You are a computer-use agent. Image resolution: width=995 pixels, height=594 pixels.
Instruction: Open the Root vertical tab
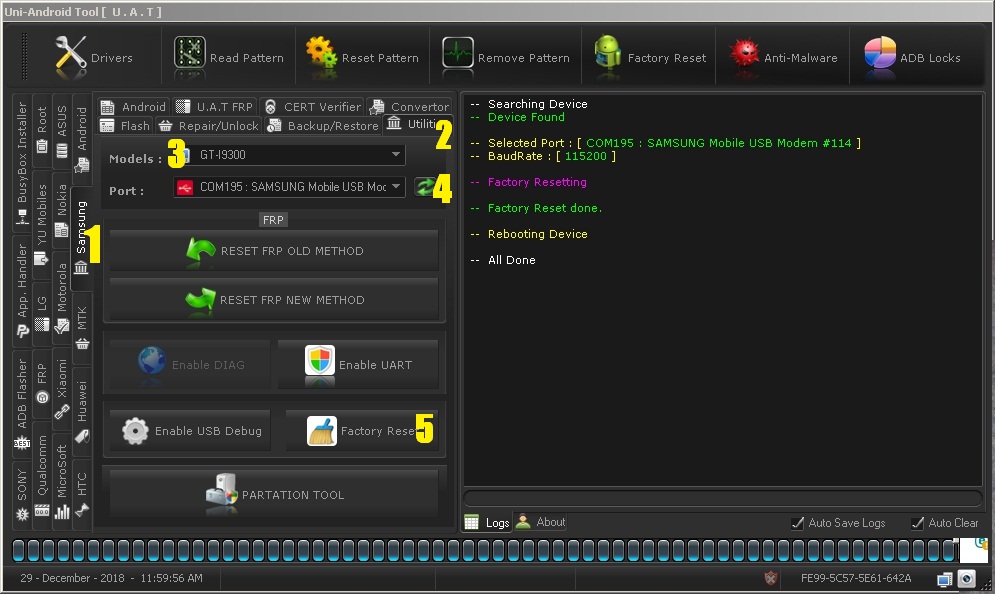click(x=42, y=131)
